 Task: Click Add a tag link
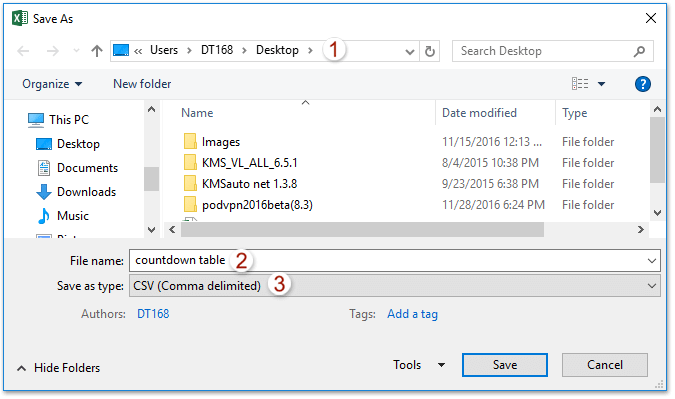(x=412, y=314)
